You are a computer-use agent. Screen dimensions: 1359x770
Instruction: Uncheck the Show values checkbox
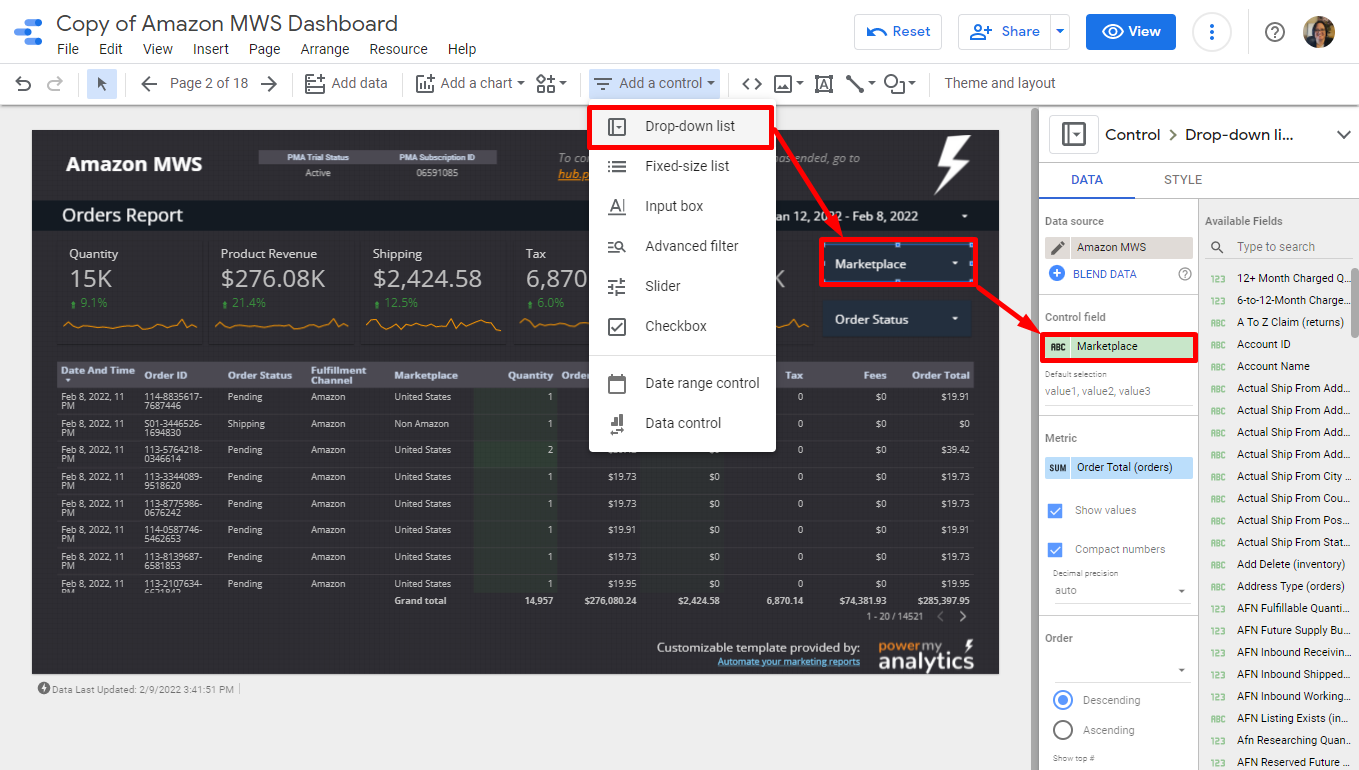click(1055, 511)
